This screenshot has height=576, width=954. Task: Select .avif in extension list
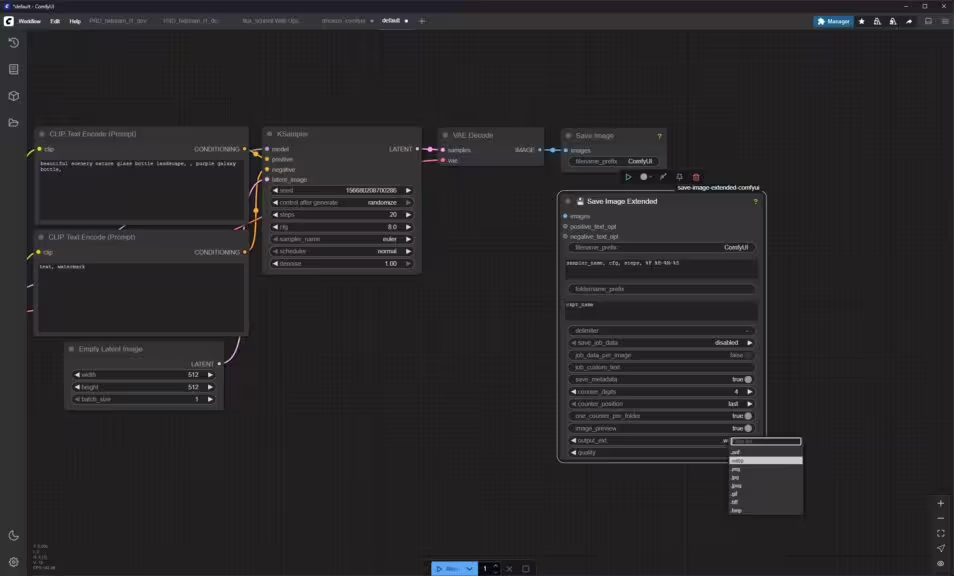pyautogui.click(x=765, y=453)
